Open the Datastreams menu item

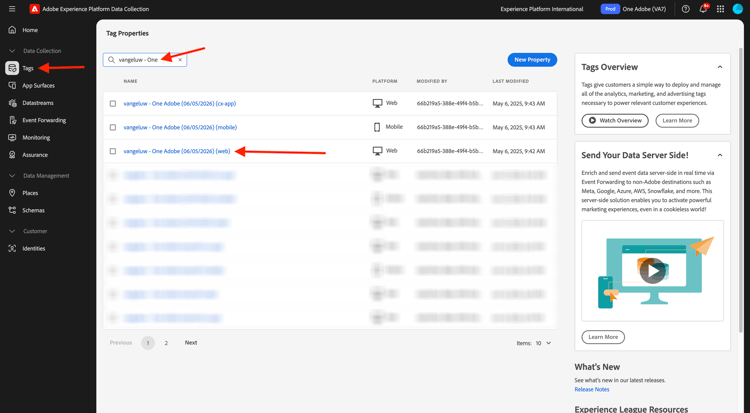pyautogui.click(x=38, y=102)
